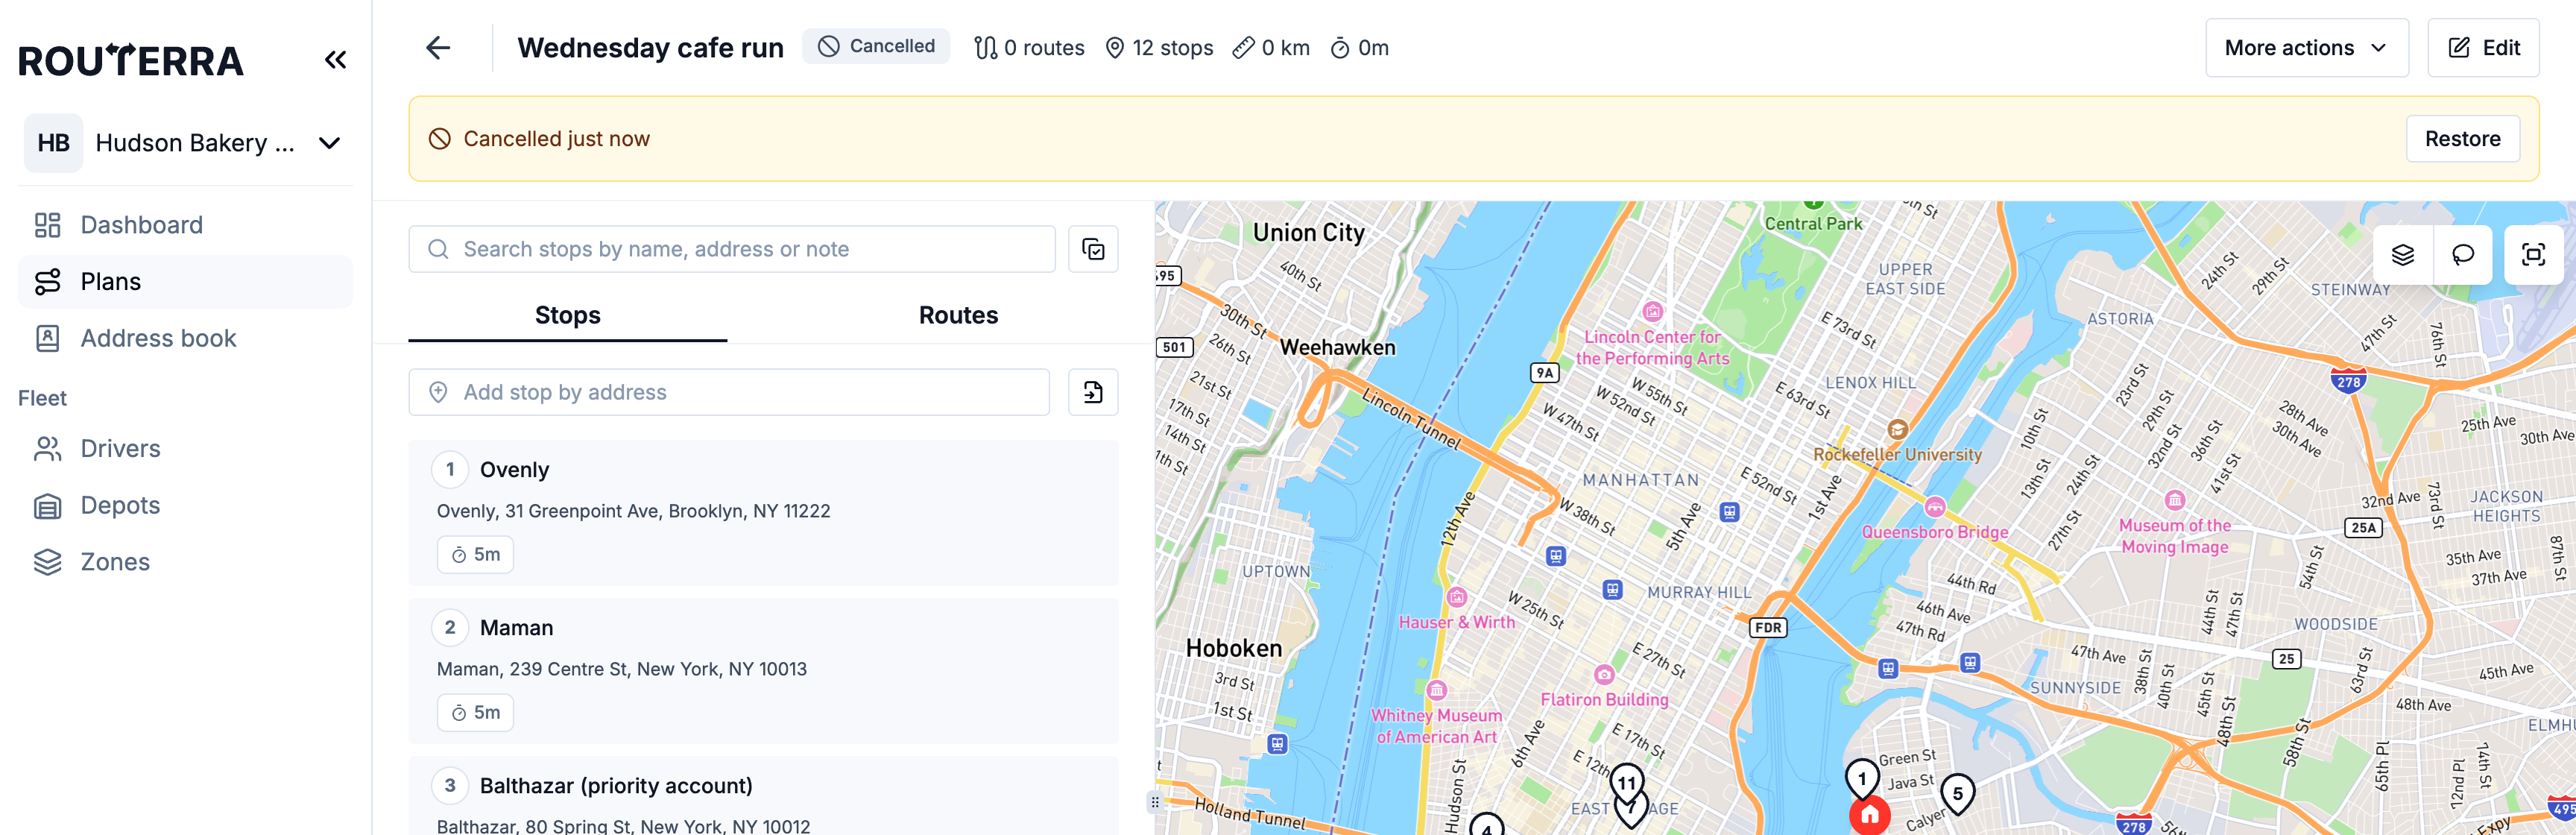Navigate to Drivers under Fleet
Viewport: 2576px width, 835px height.
point(185,448)
